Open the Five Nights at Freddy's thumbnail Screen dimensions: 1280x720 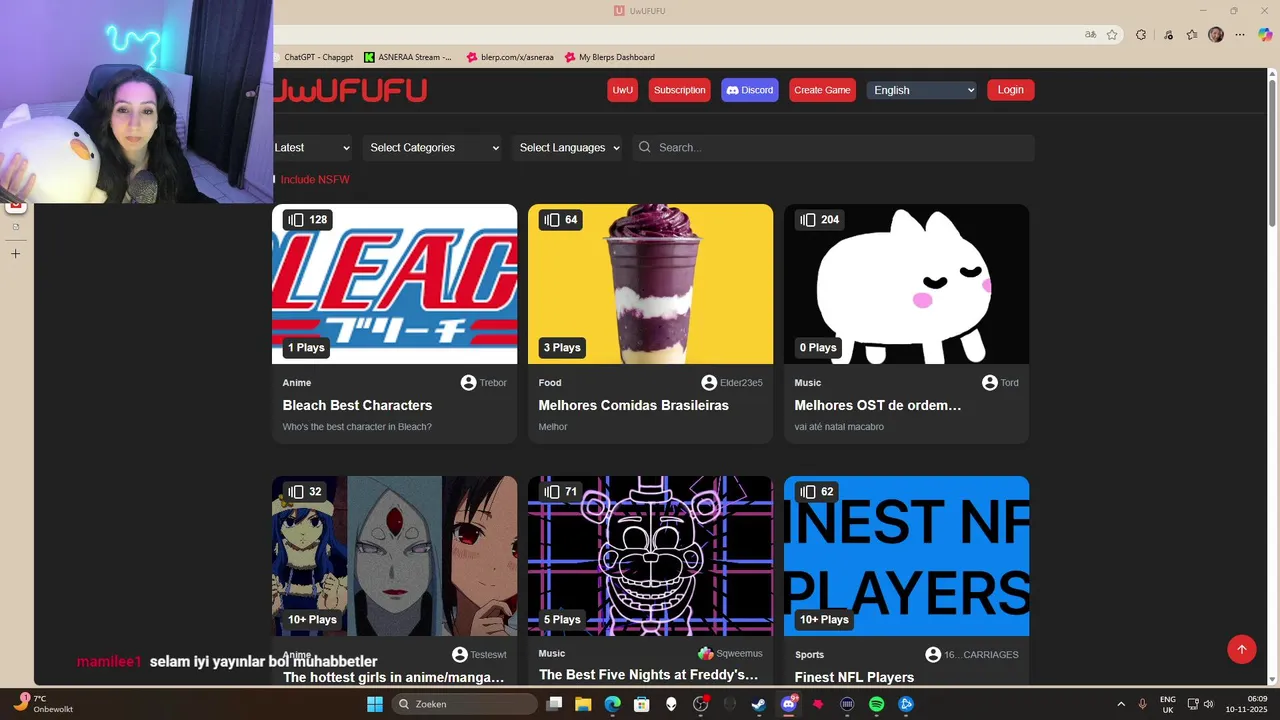(651, 556)
